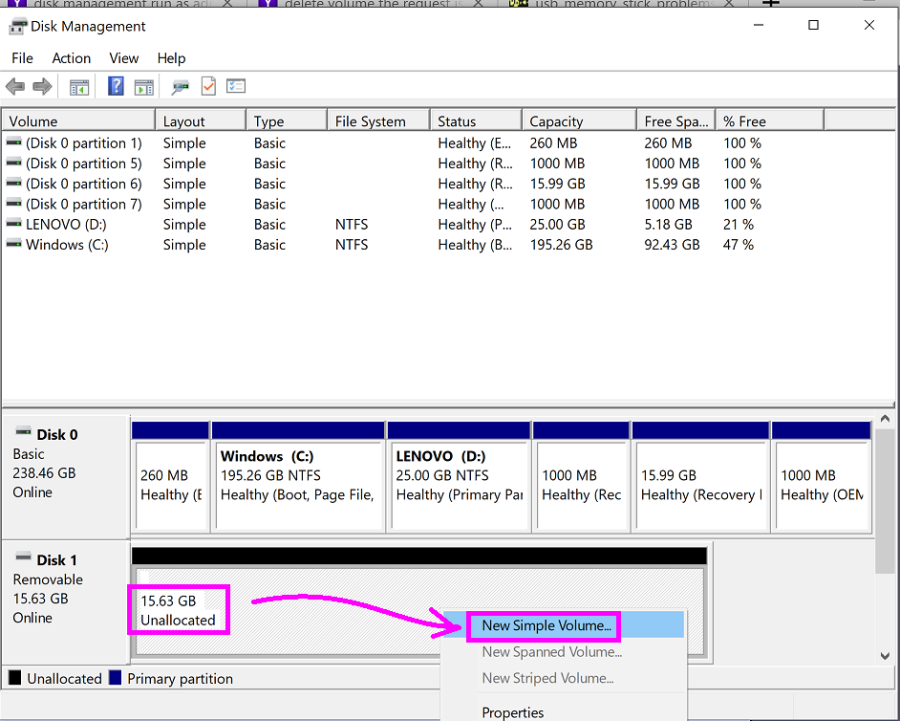Click the Disk Management title bar icon

[18, 26]
